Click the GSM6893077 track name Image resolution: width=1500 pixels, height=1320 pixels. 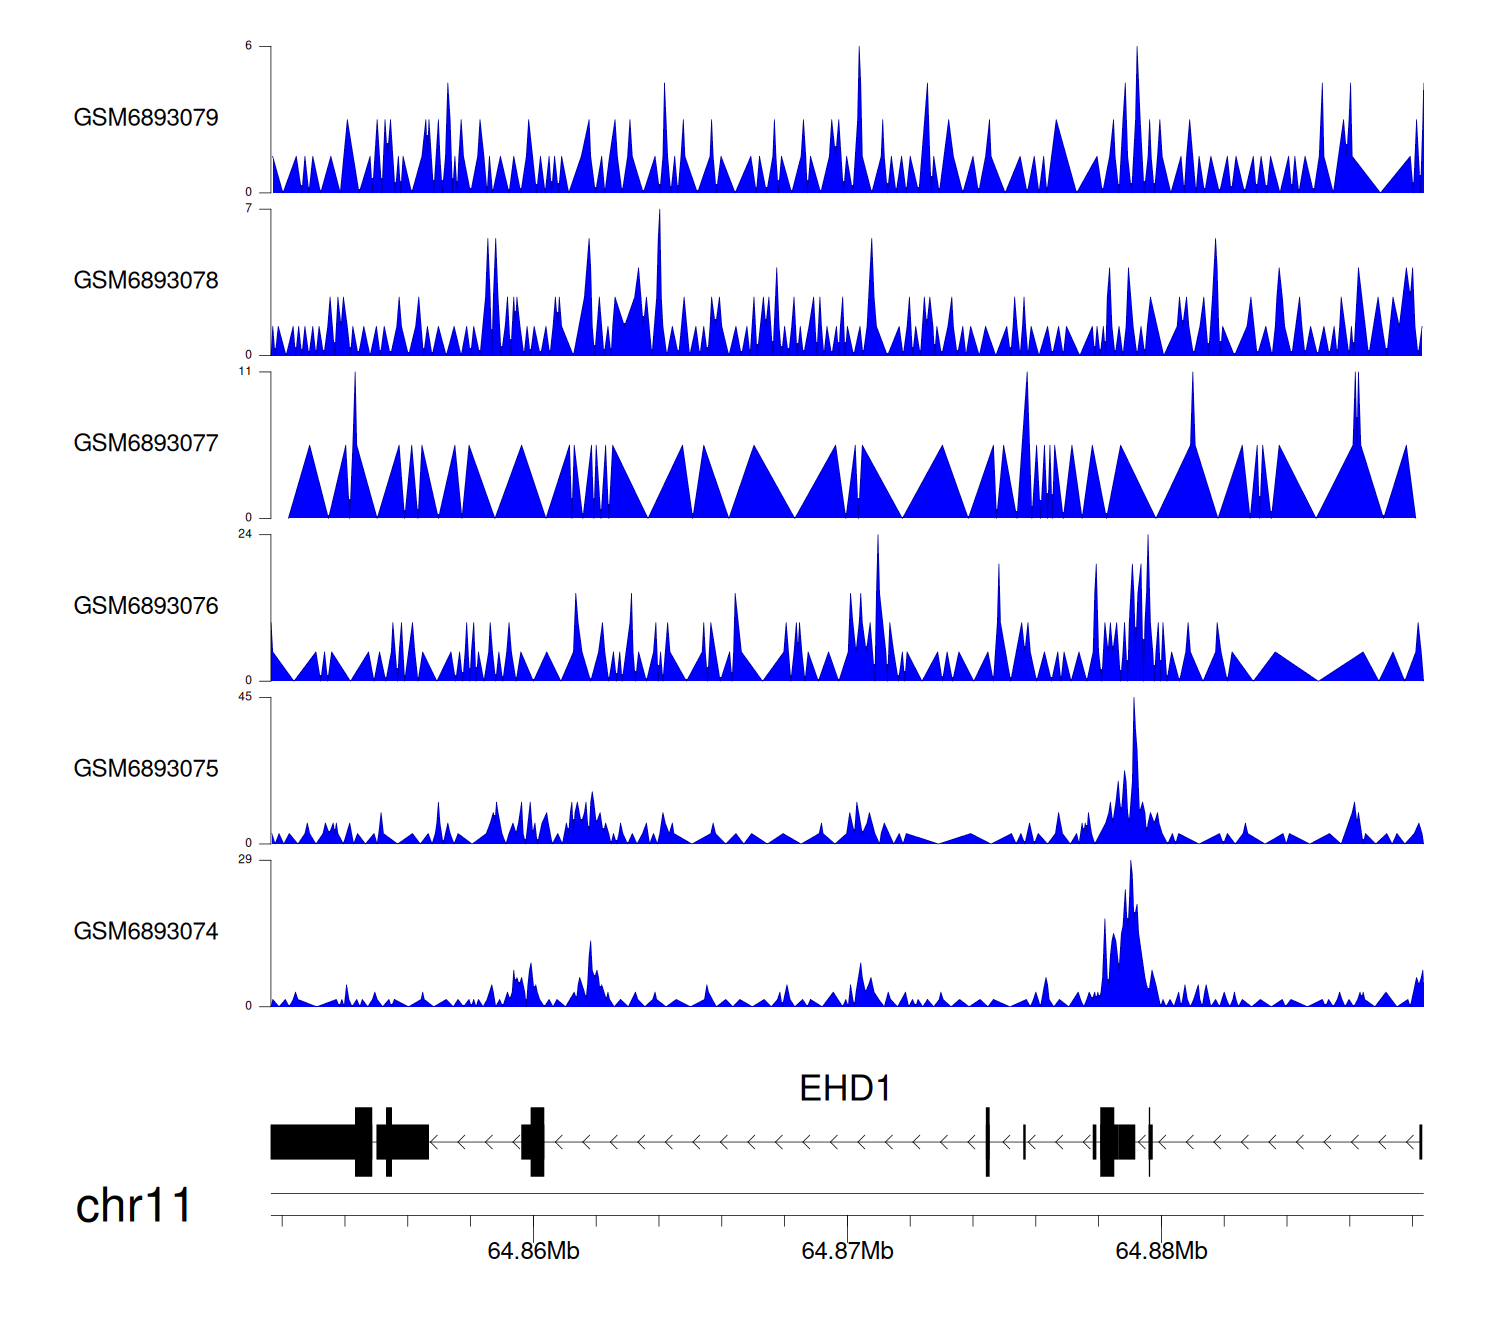[x=146, y=443]
